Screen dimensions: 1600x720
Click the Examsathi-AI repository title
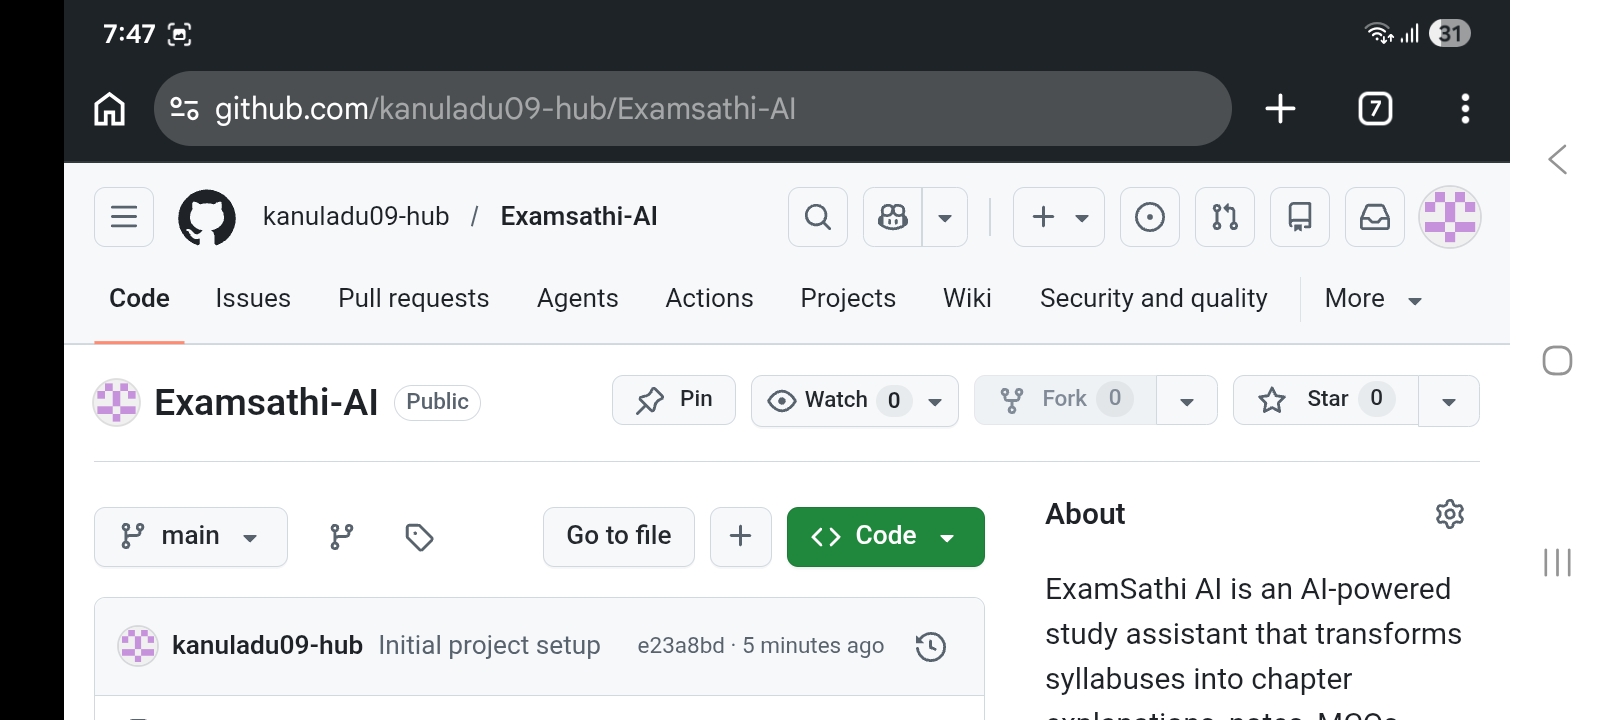click(x=266, y=402)
